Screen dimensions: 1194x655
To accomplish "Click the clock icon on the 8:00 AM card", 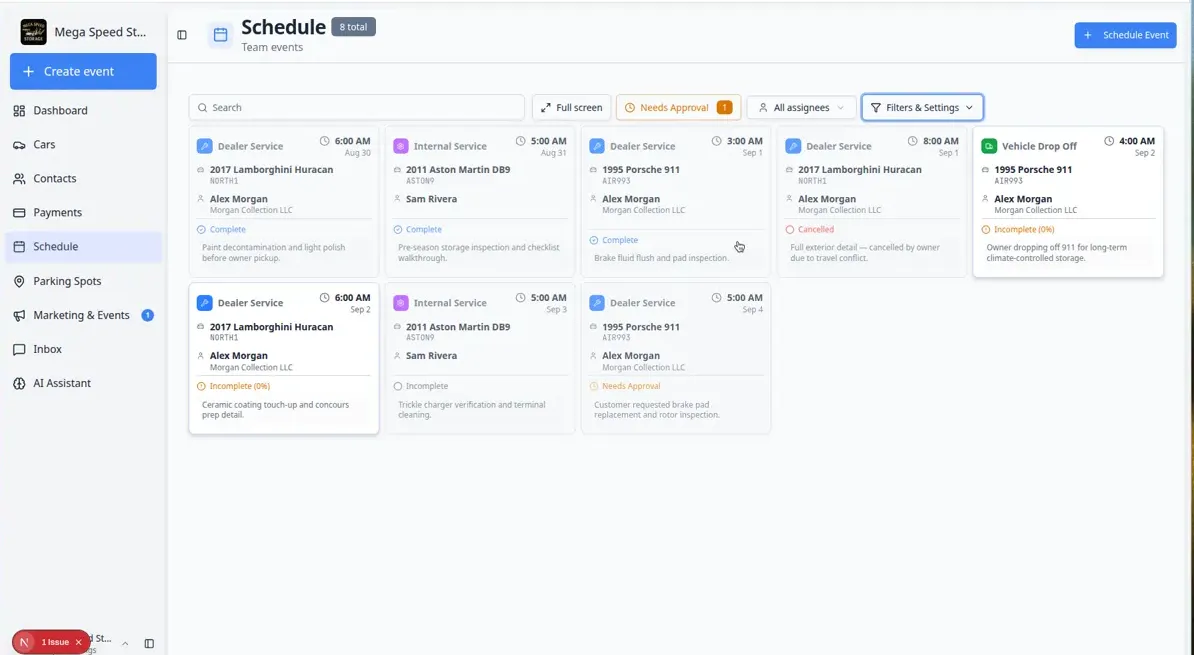I will (x=912, y=141).
